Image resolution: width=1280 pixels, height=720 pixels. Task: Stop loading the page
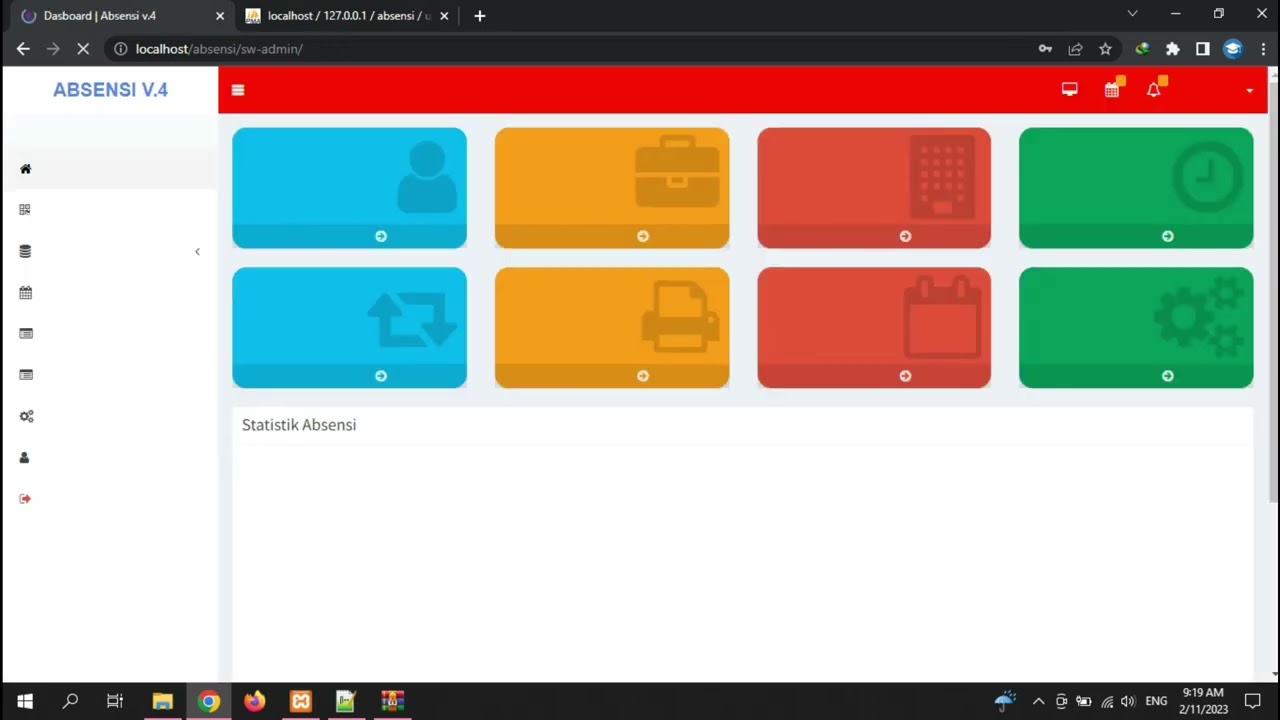click(83, 49)
